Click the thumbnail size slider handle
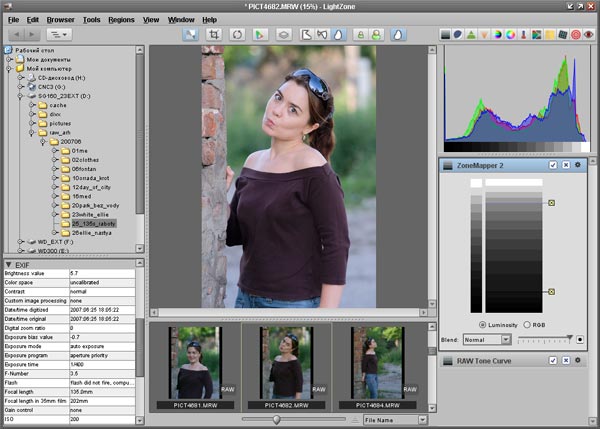Viewport: 600px width, 429px height. (x=276, y=420)
